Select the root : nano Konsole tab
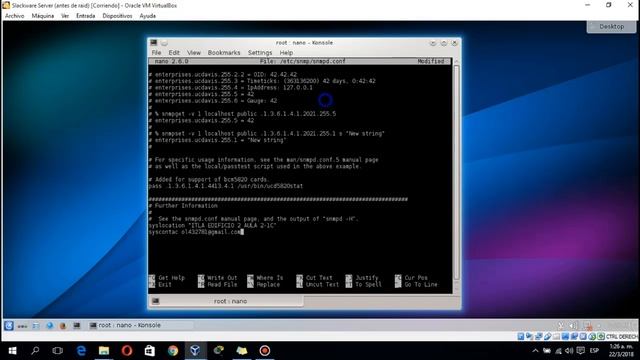The image size is (640, 360). [x=226, y=301]
